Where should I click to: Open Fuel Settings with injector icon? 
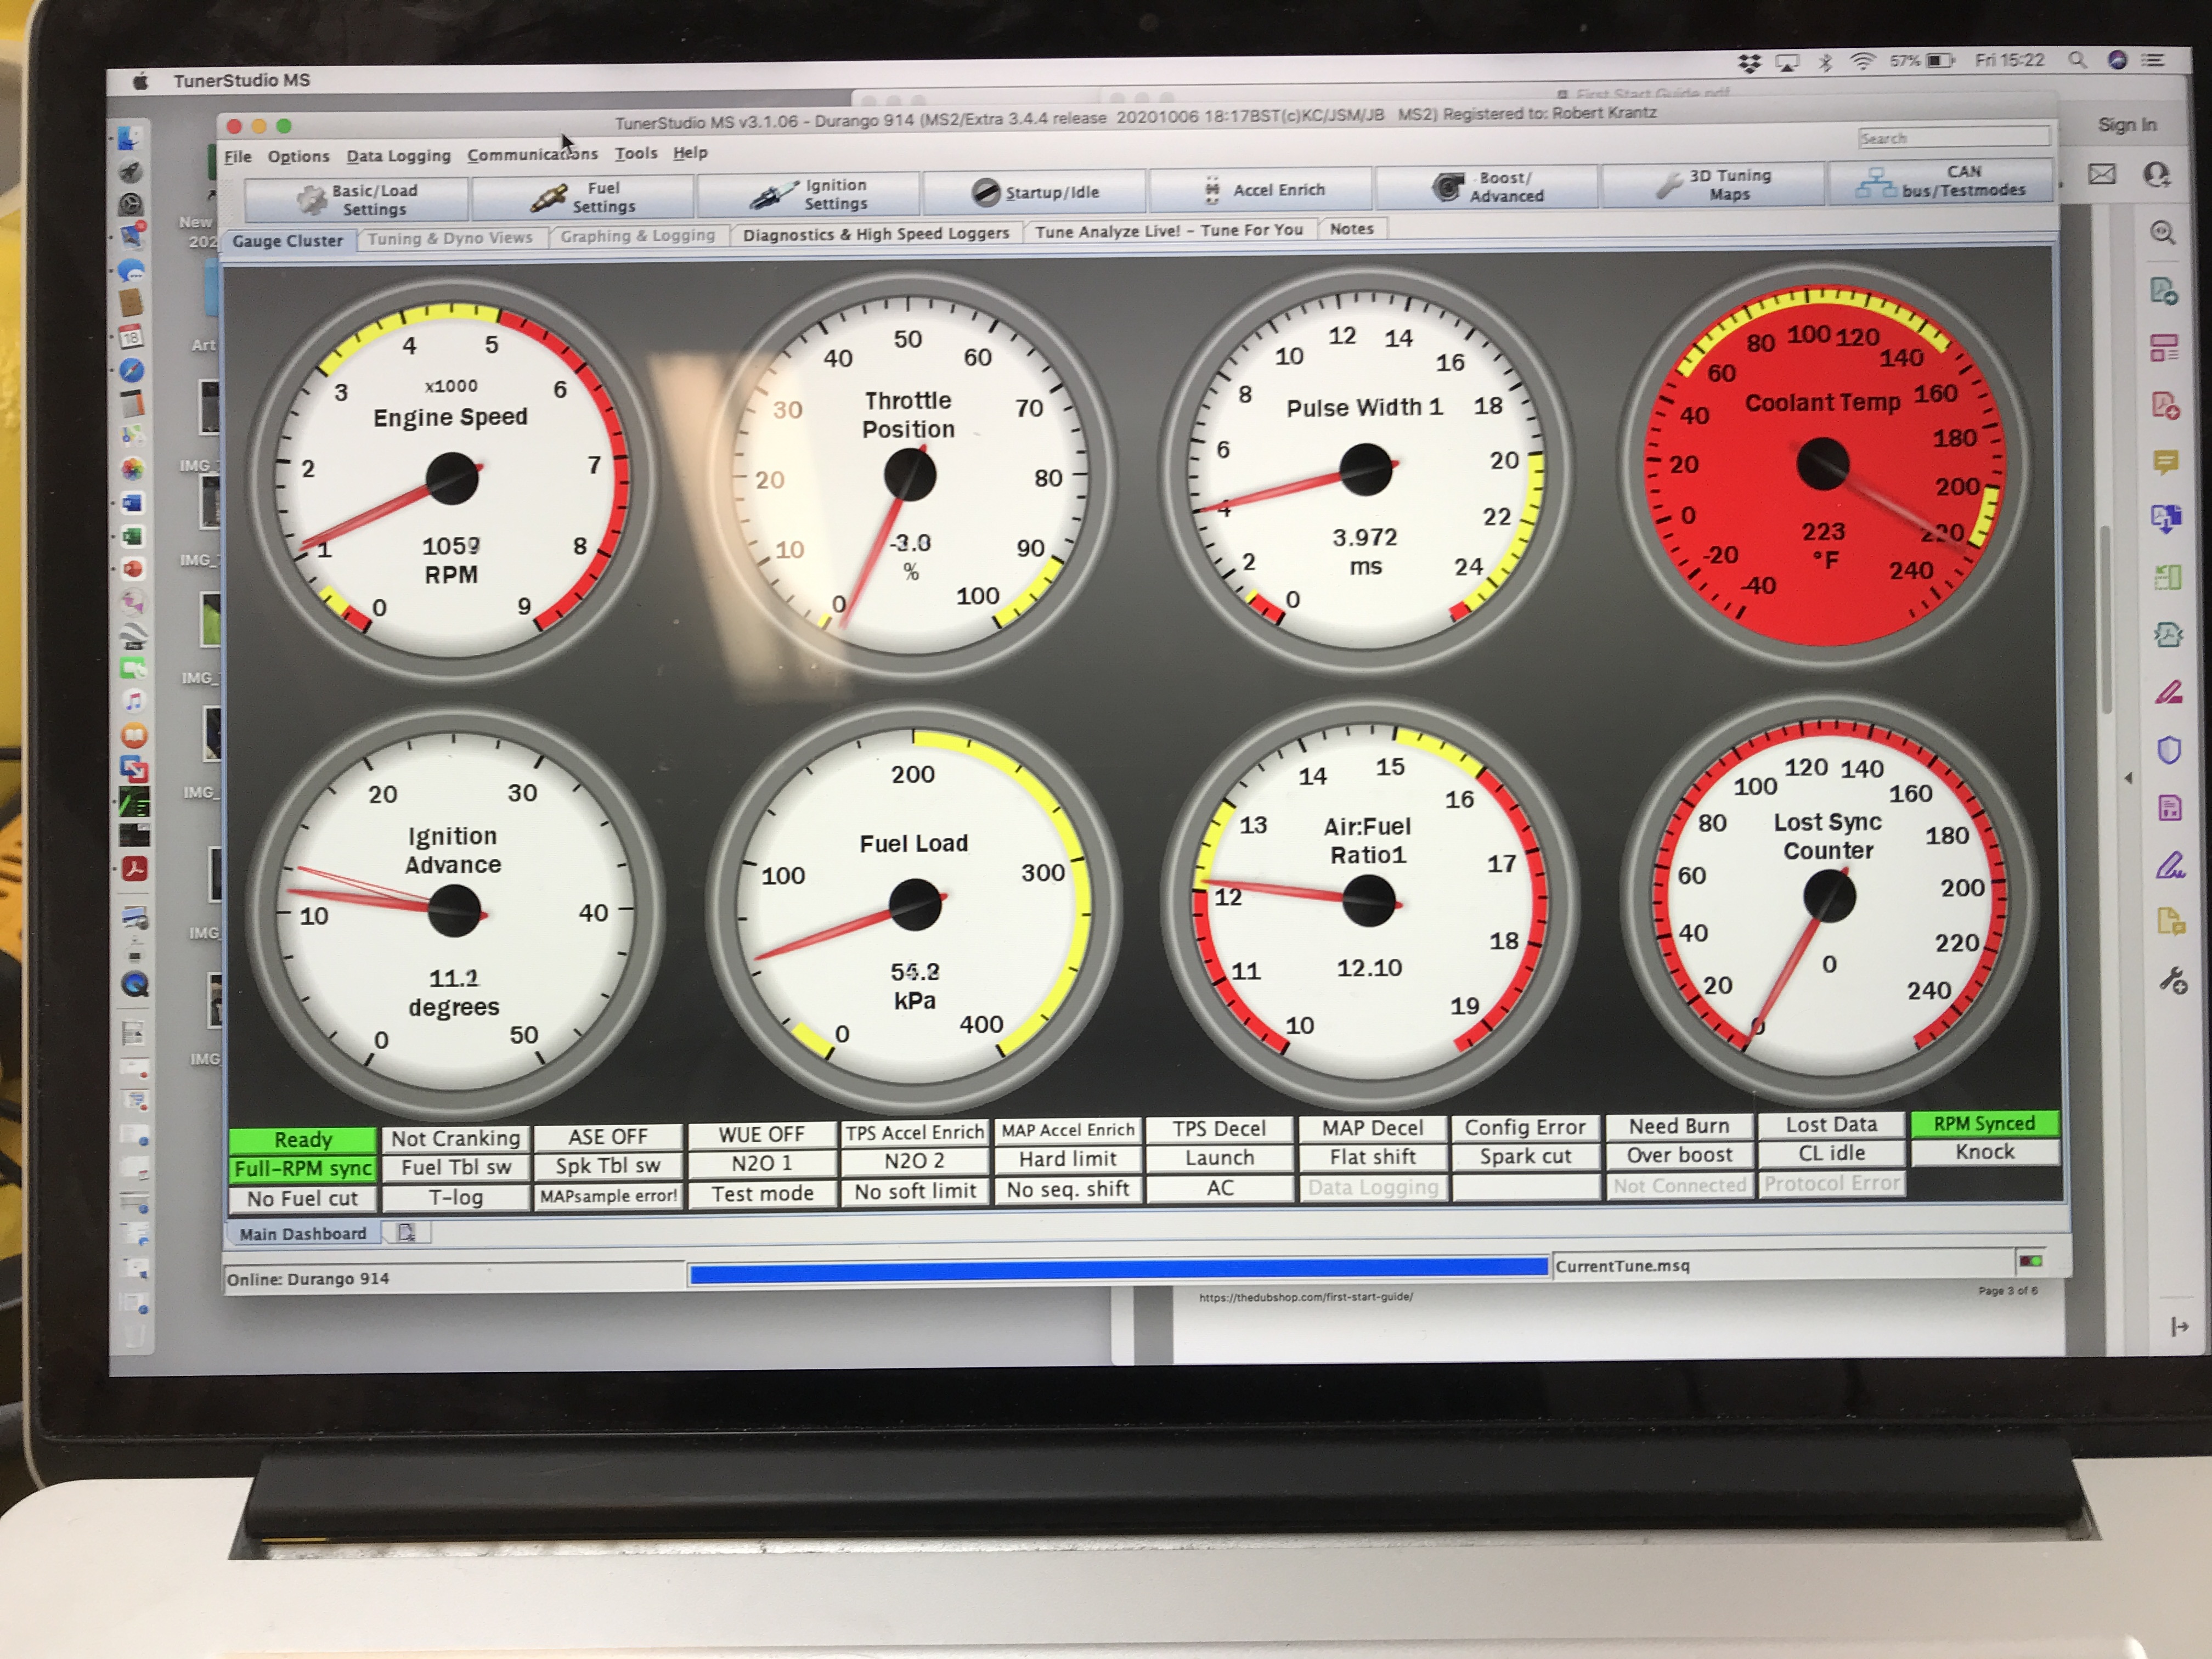[583, 197]
